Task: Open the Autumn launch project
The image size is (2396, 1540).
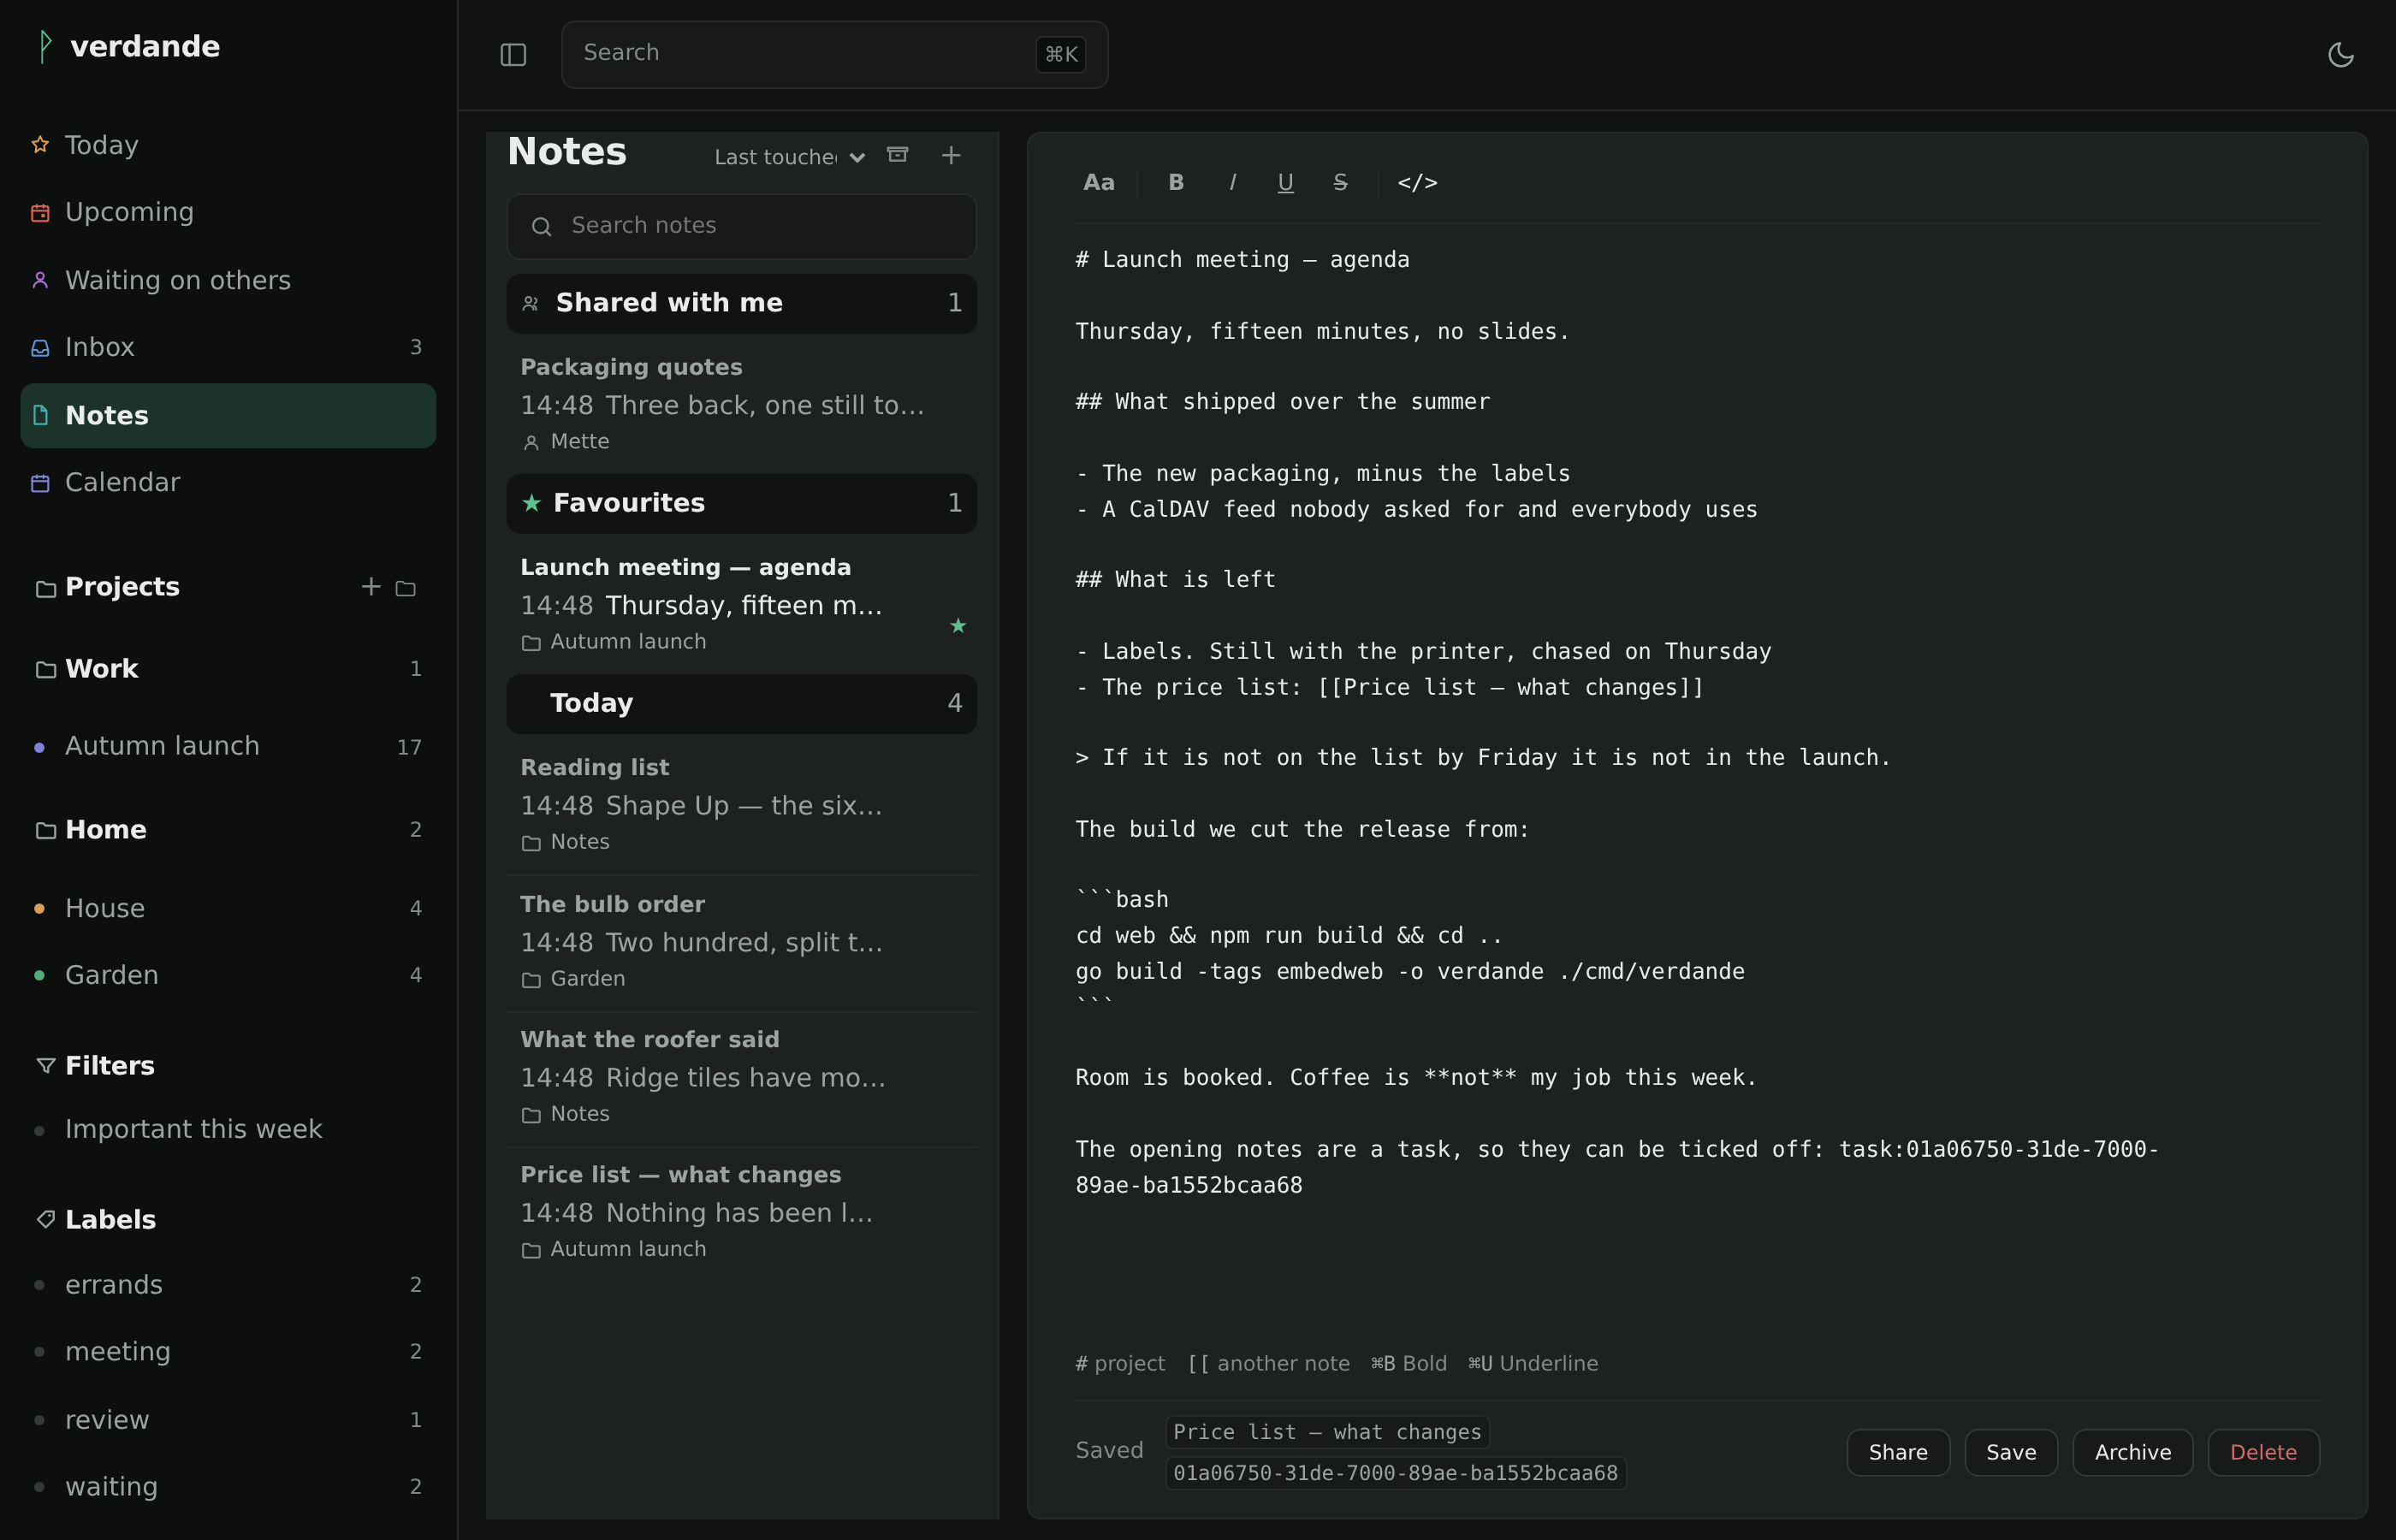Action: tap(228, 746)
